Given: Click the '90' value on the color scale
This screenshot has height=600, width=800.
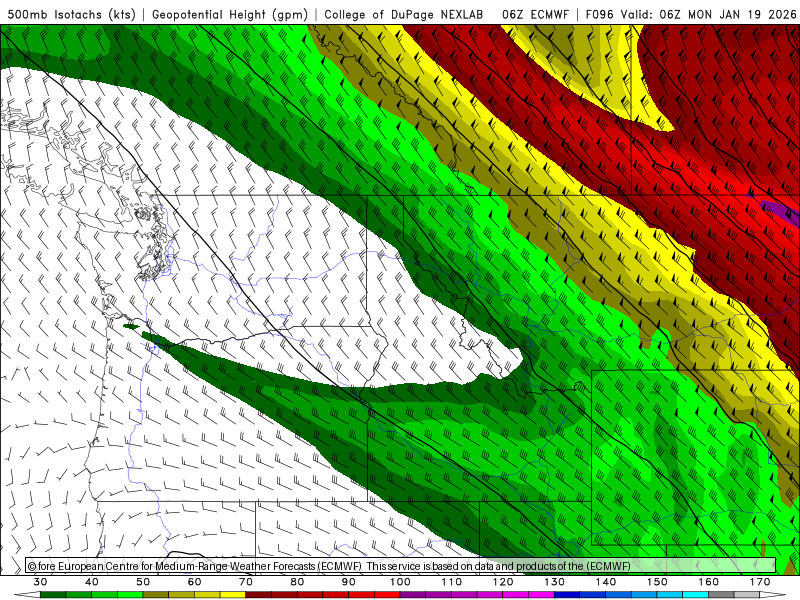Looking at the screenshot, I should tap(349, 582).
